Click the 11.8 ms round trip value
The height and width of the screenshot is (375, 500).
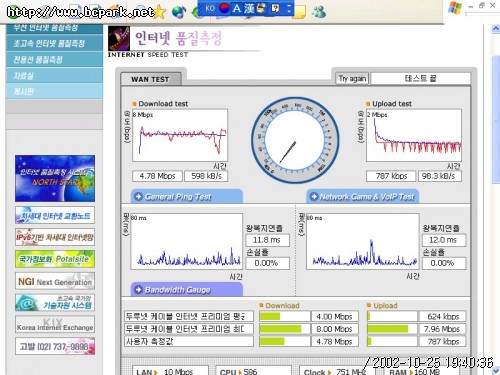267,240
